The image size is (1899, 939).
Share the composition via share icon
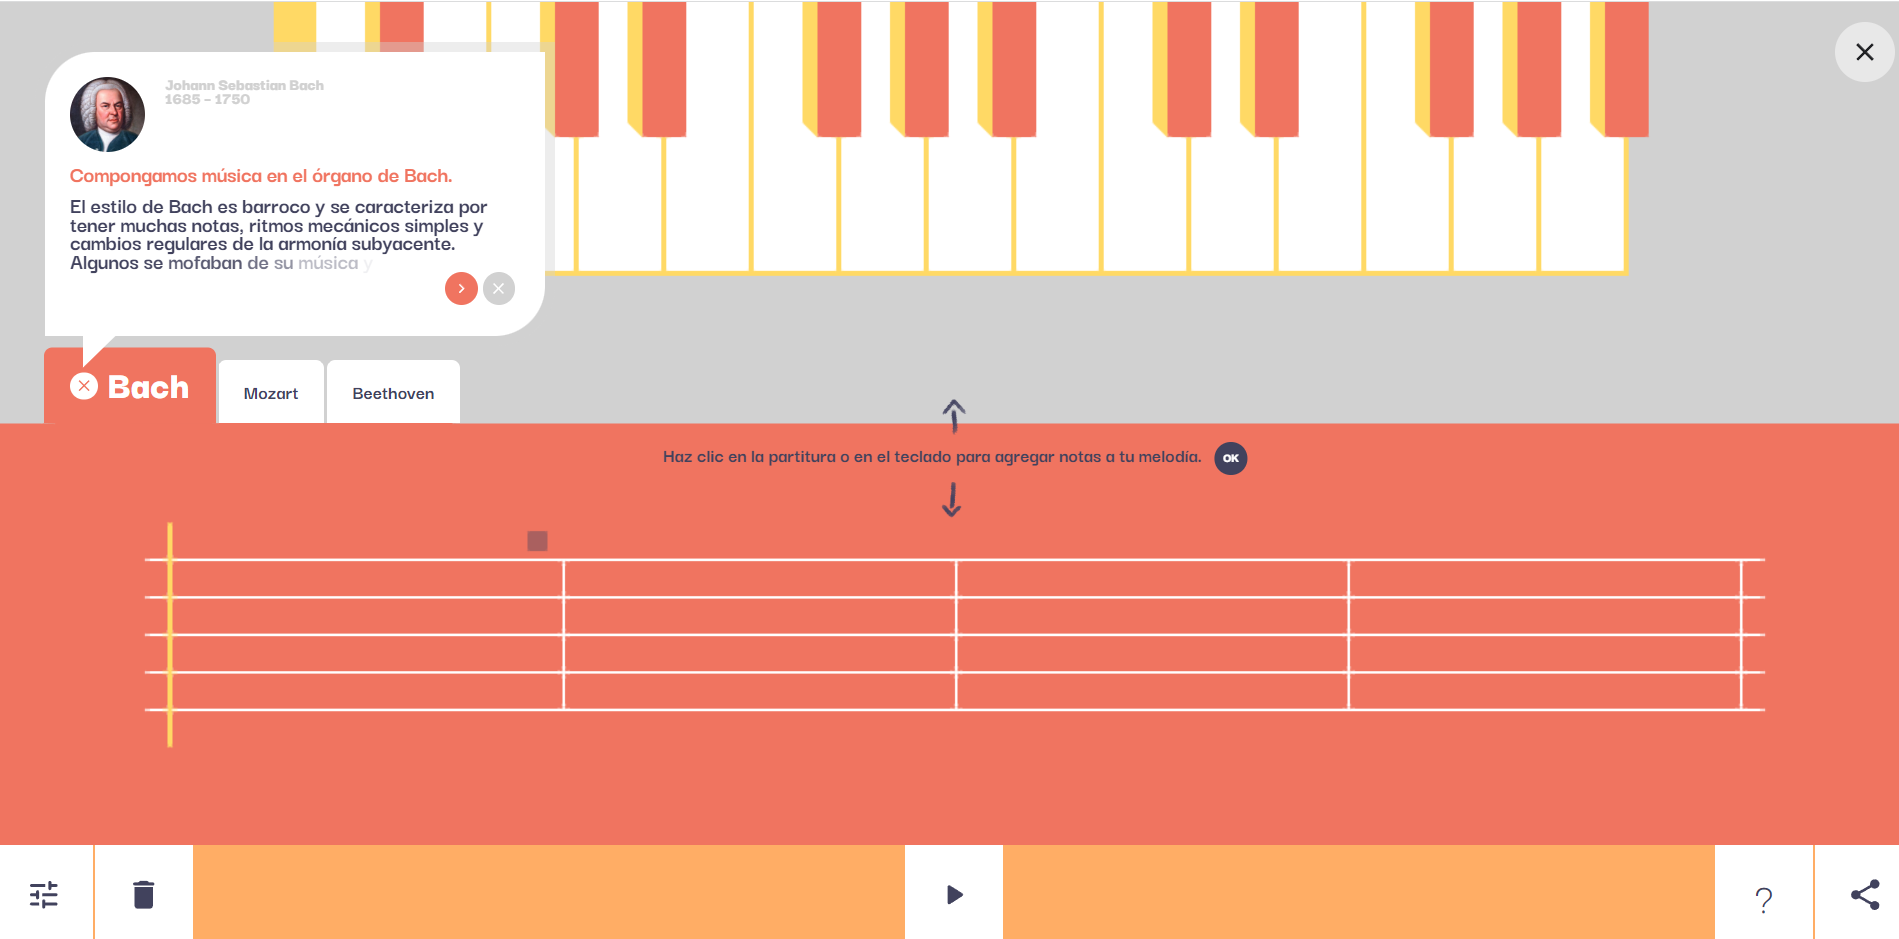click(1865, 894)
